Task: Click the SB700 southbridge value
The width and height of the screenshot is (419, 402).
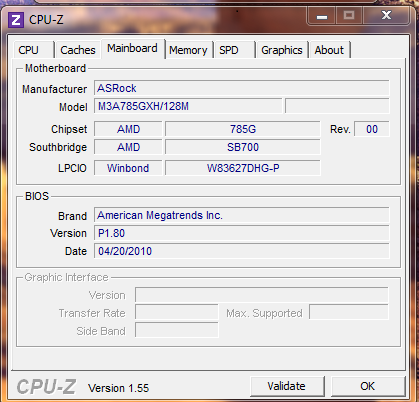Action: [x=243, y=147]
